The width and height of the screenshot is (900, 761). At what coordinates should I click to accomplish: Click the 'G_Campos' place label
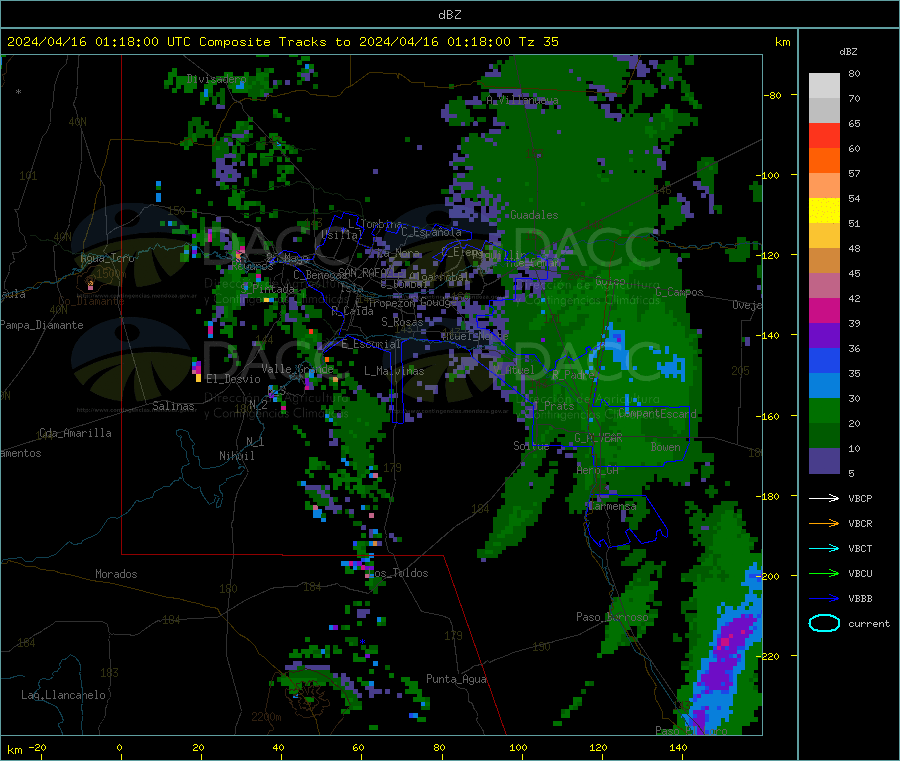(679, 292)
